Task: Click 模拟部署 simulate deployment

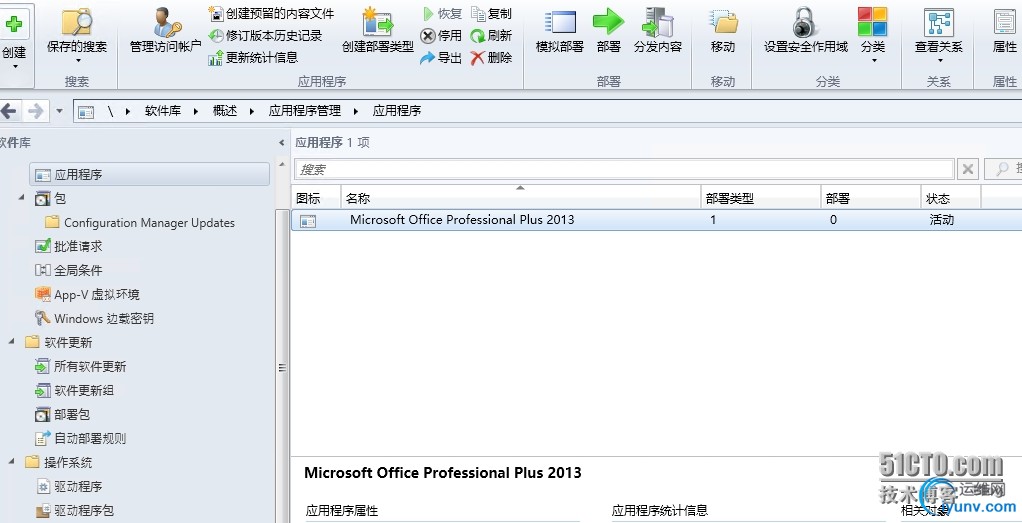Action: [559, 30]
